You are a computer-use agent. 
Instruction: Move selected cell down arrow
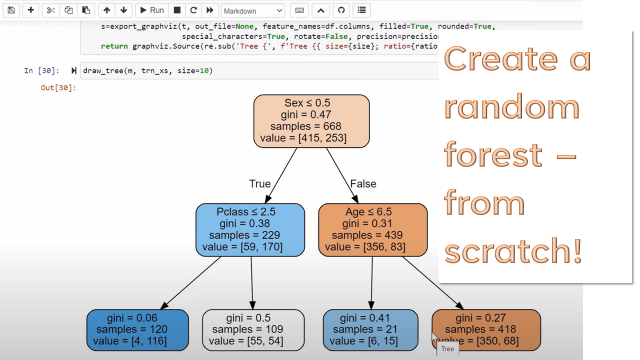click(124, 10)
